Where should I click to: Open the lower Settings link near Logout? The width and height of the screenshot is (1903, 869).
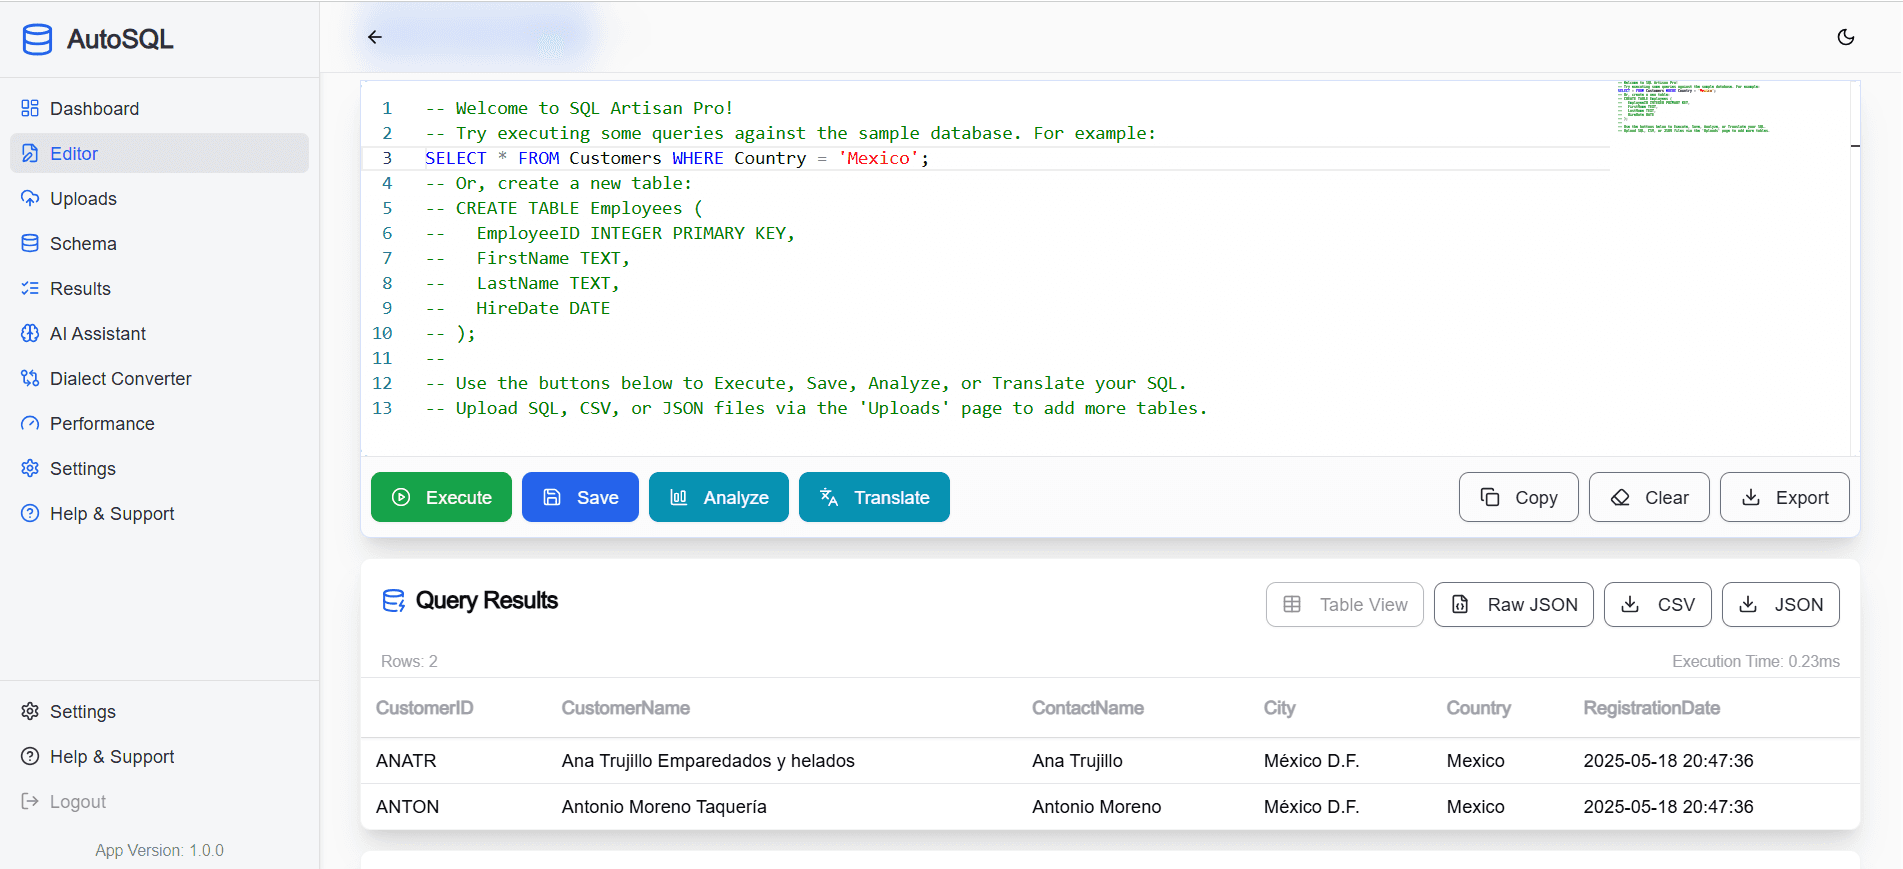(x=159, y=711)
